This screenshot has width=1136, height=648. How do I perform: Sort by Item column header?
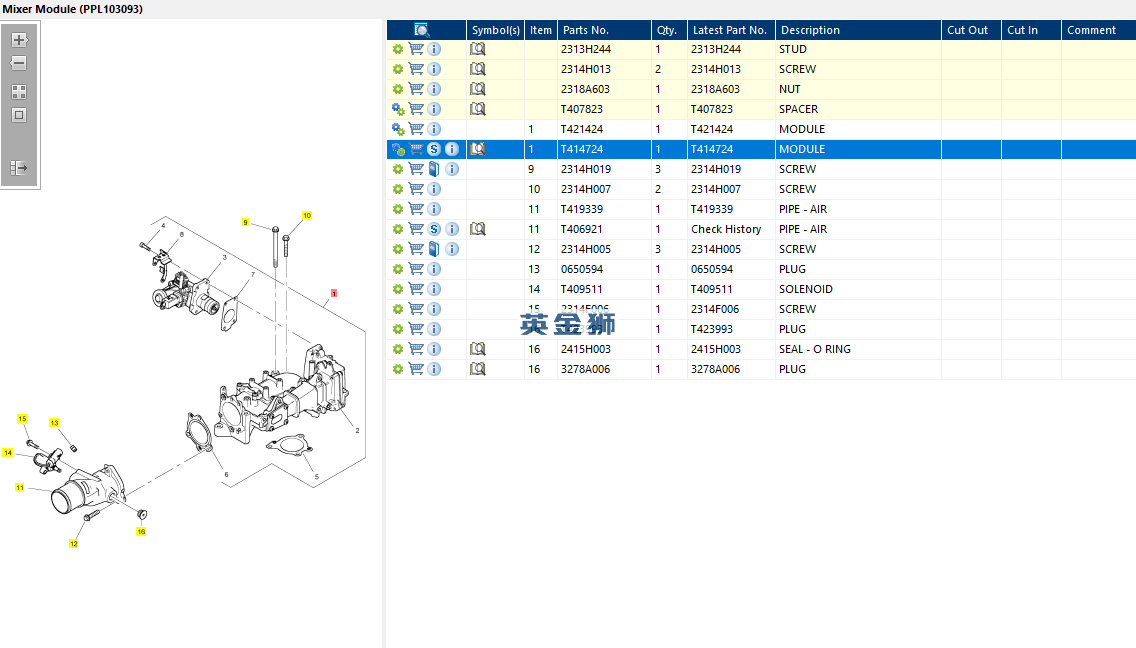540,30
